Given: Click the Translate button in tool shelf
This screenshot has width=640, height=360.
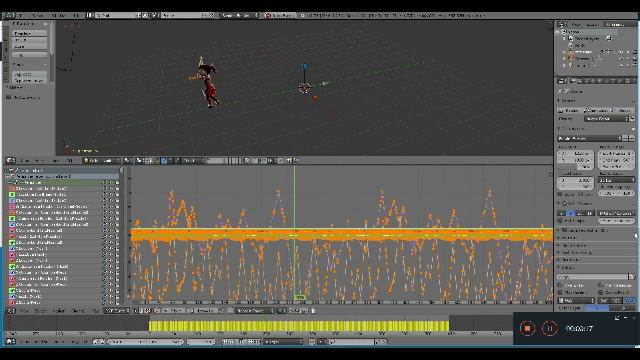Looking at the screenshot, I should coord(29,33).
